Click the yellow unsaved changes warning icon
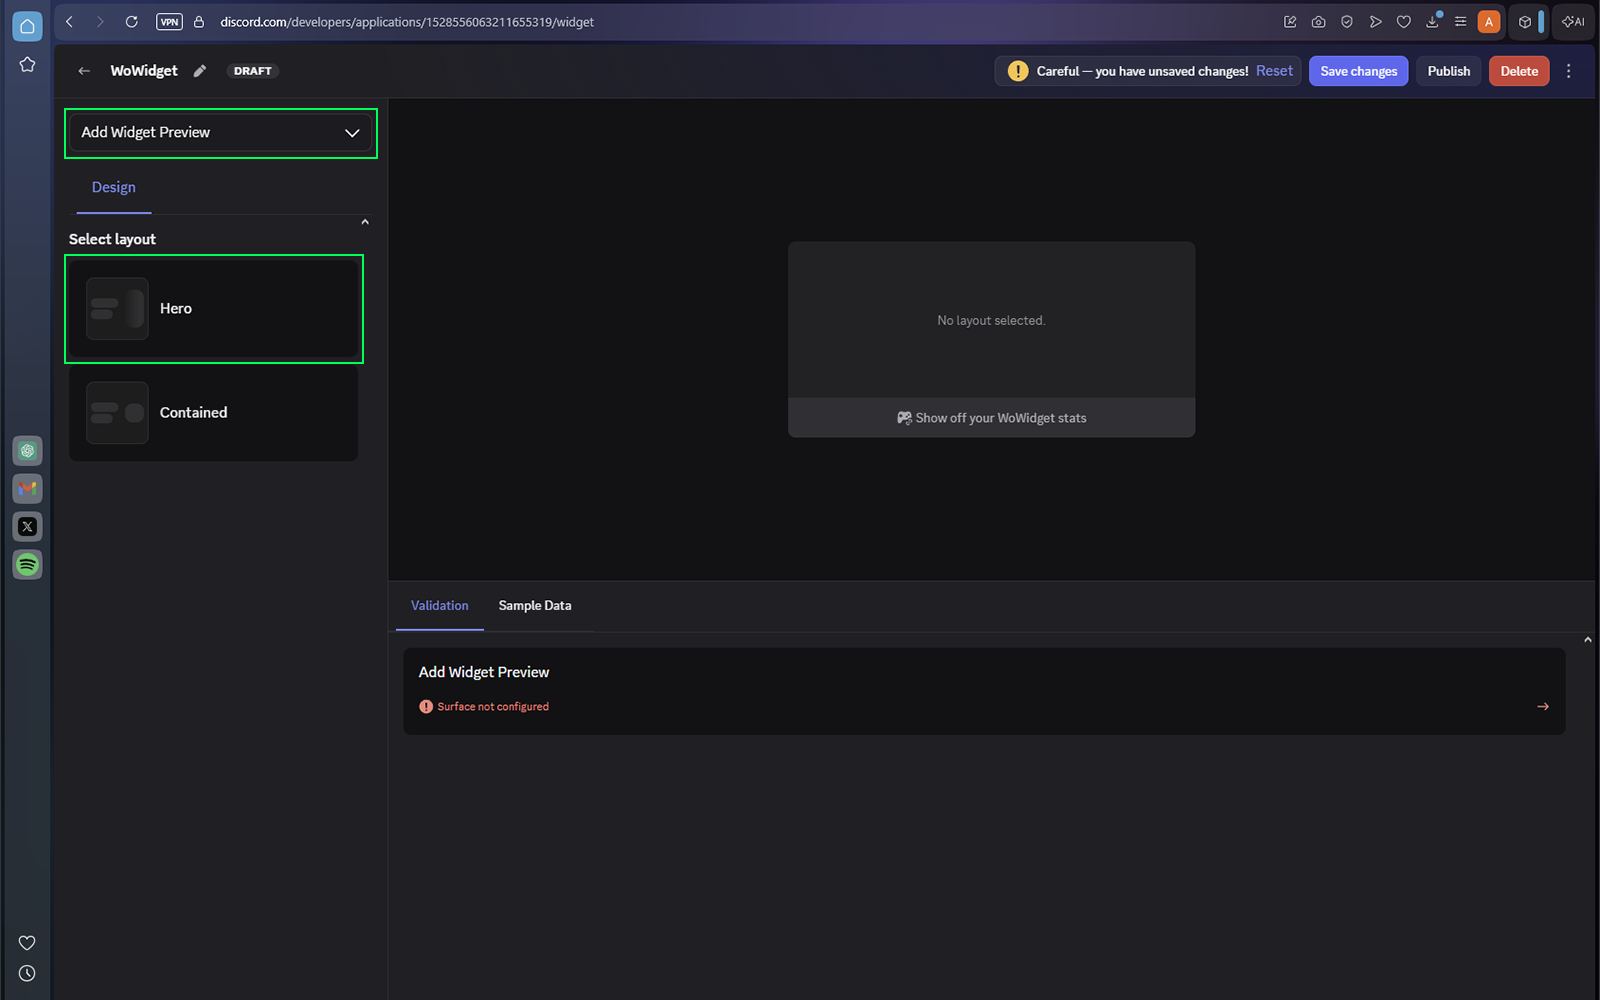This screenshot has width=1600, height=1000. click(x=1017, y=71)
